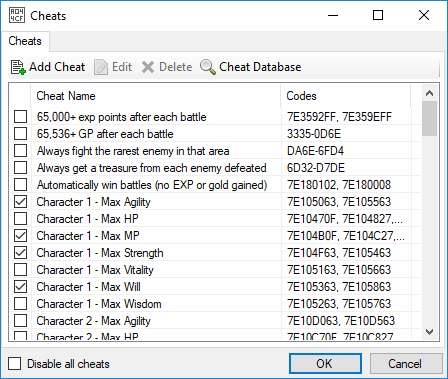Click the Cancel button
Viewport: 448px width, 379px height.
(x=405, y=363)
